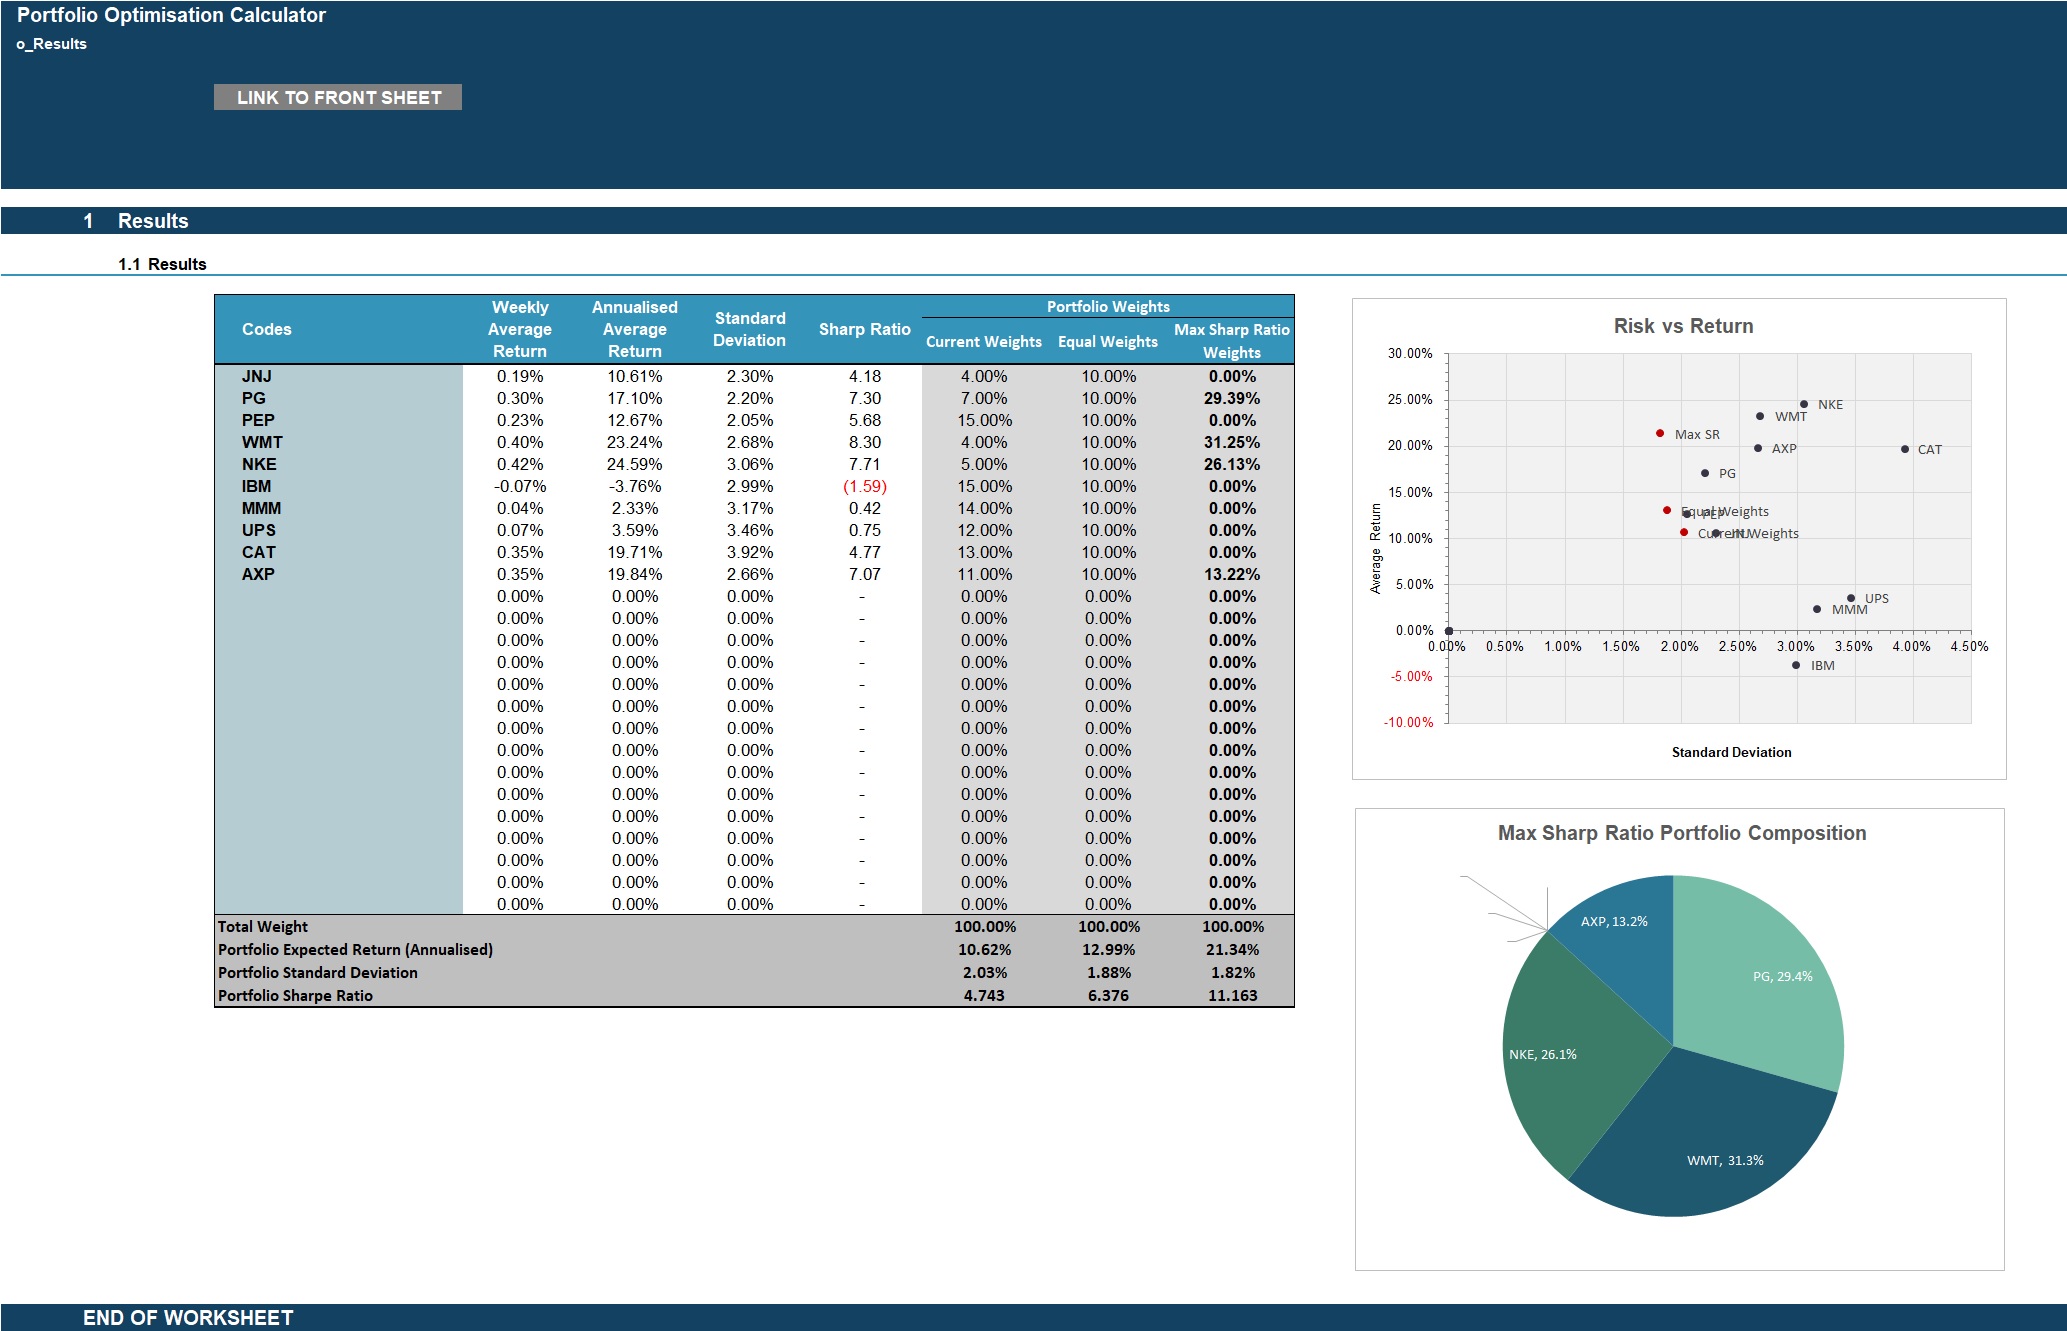This screenshot has height=1331, width=2067.
Task: Select NKE annualised return 24.59%
Action: [635, 464]
